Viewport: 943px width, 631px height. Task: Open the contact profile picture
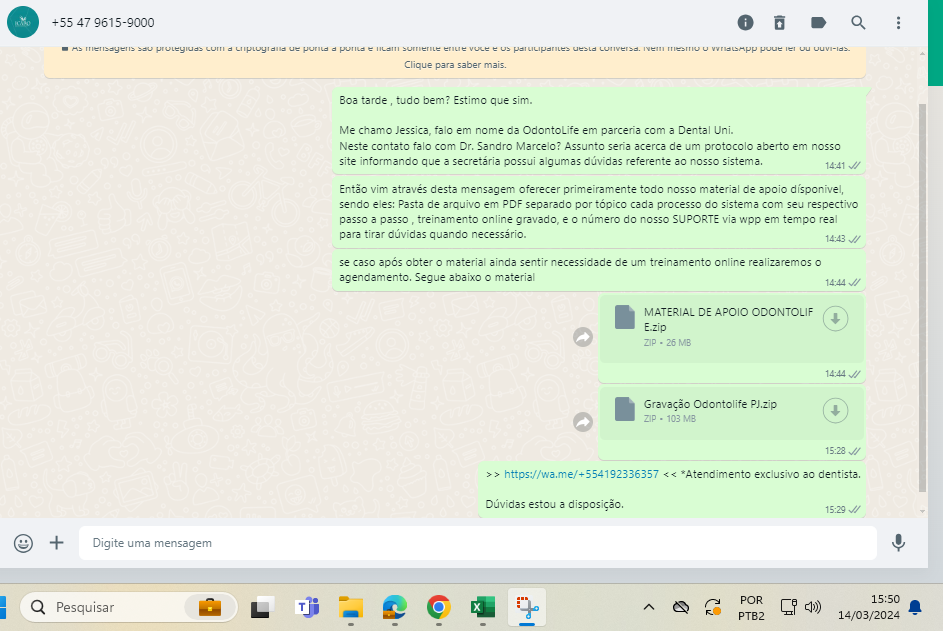tap(23, 22)
